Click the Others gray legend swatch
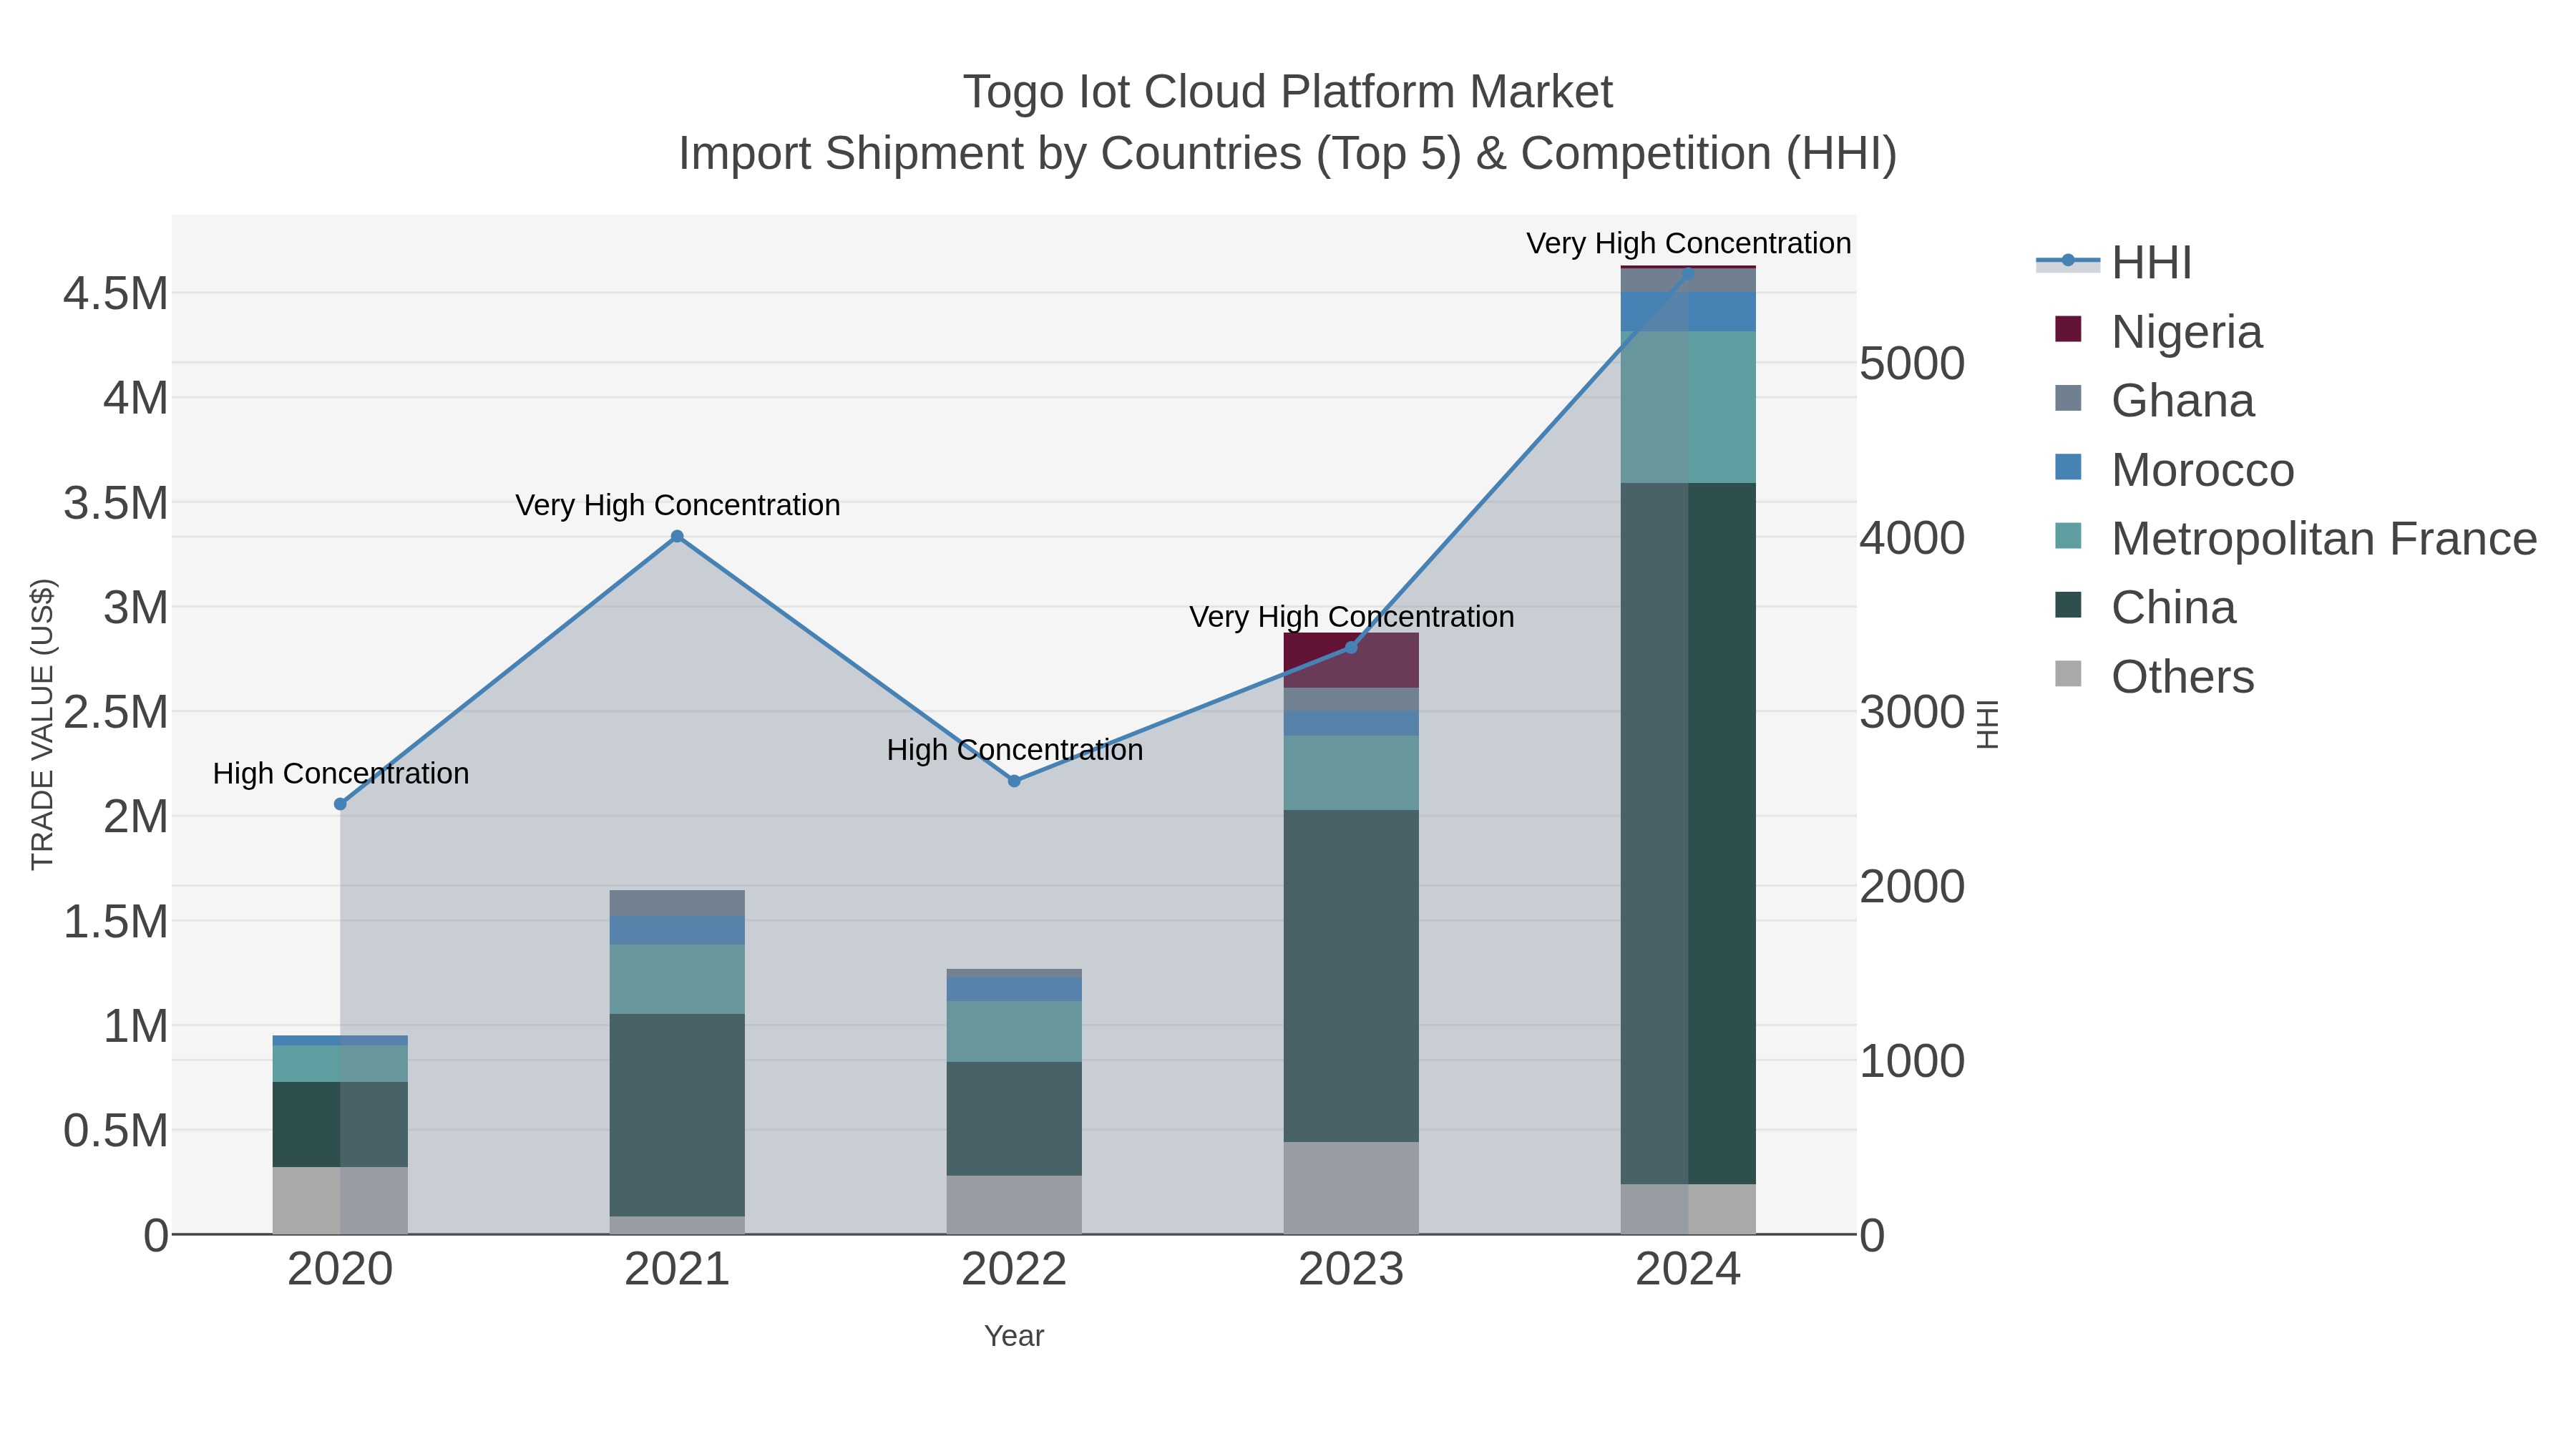 click(x=2068, y=674)
